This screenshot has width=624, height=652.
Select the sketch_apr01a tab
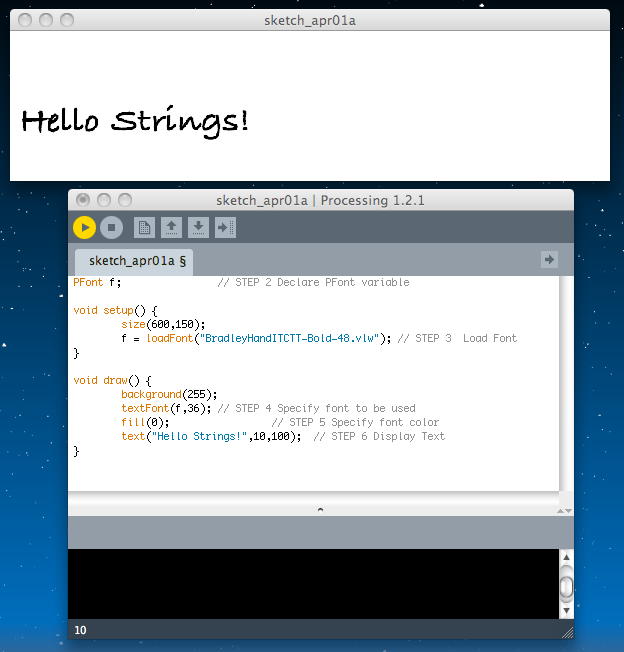click(x=134, y=262)
